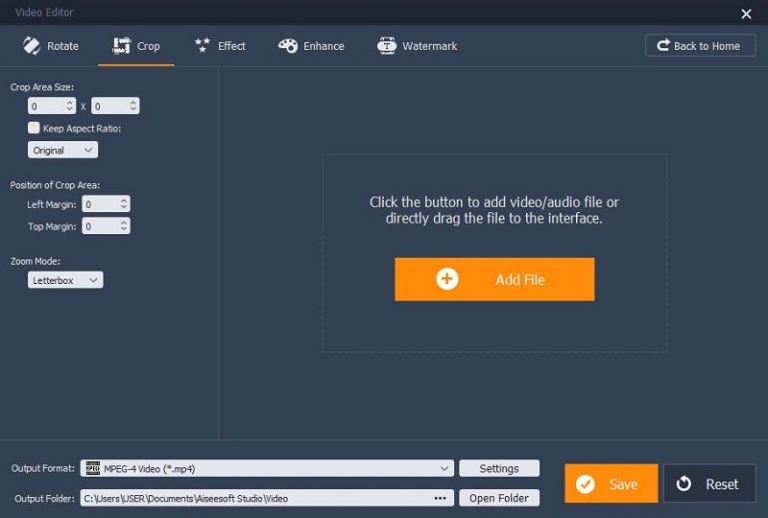Click the checkmark icon on Save
The height and width of the screenshot is (518, 768).
pyautogui.click(x=586, y=484)
